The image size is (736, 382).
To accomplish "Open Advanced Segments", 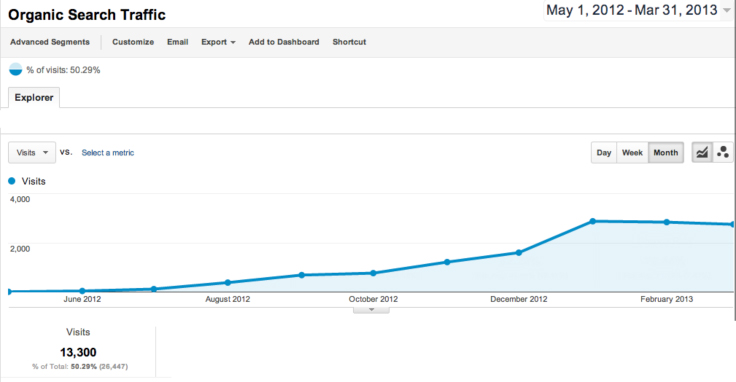I will (x=50, y=42).
